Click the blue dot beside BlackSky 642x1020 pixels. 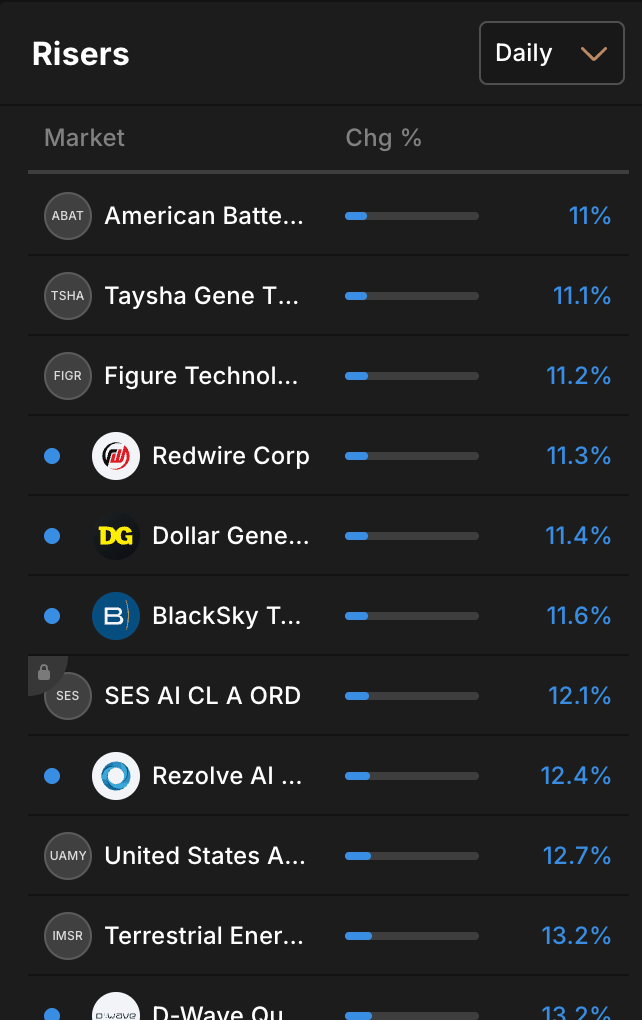pos(52,616)
